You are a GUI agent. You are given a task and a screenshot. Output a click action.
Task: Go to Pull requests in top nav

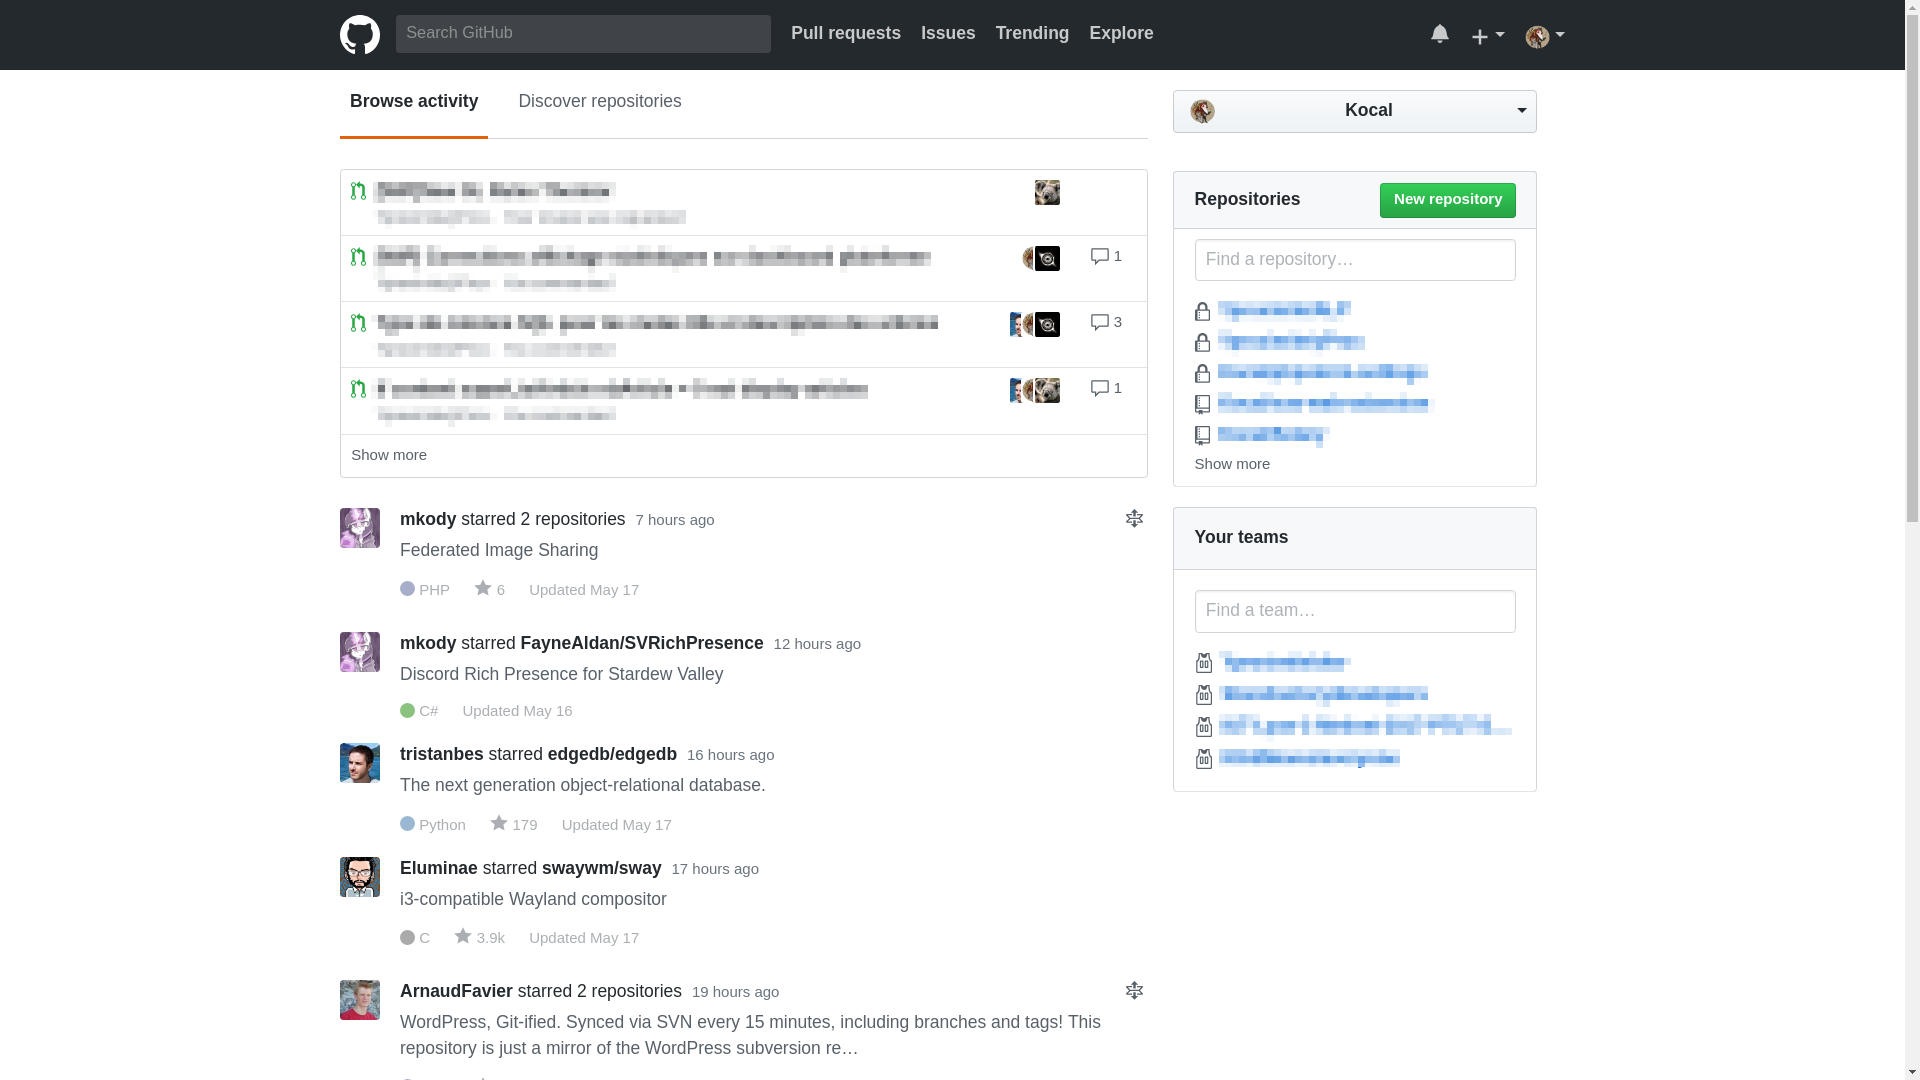point(846,33)
